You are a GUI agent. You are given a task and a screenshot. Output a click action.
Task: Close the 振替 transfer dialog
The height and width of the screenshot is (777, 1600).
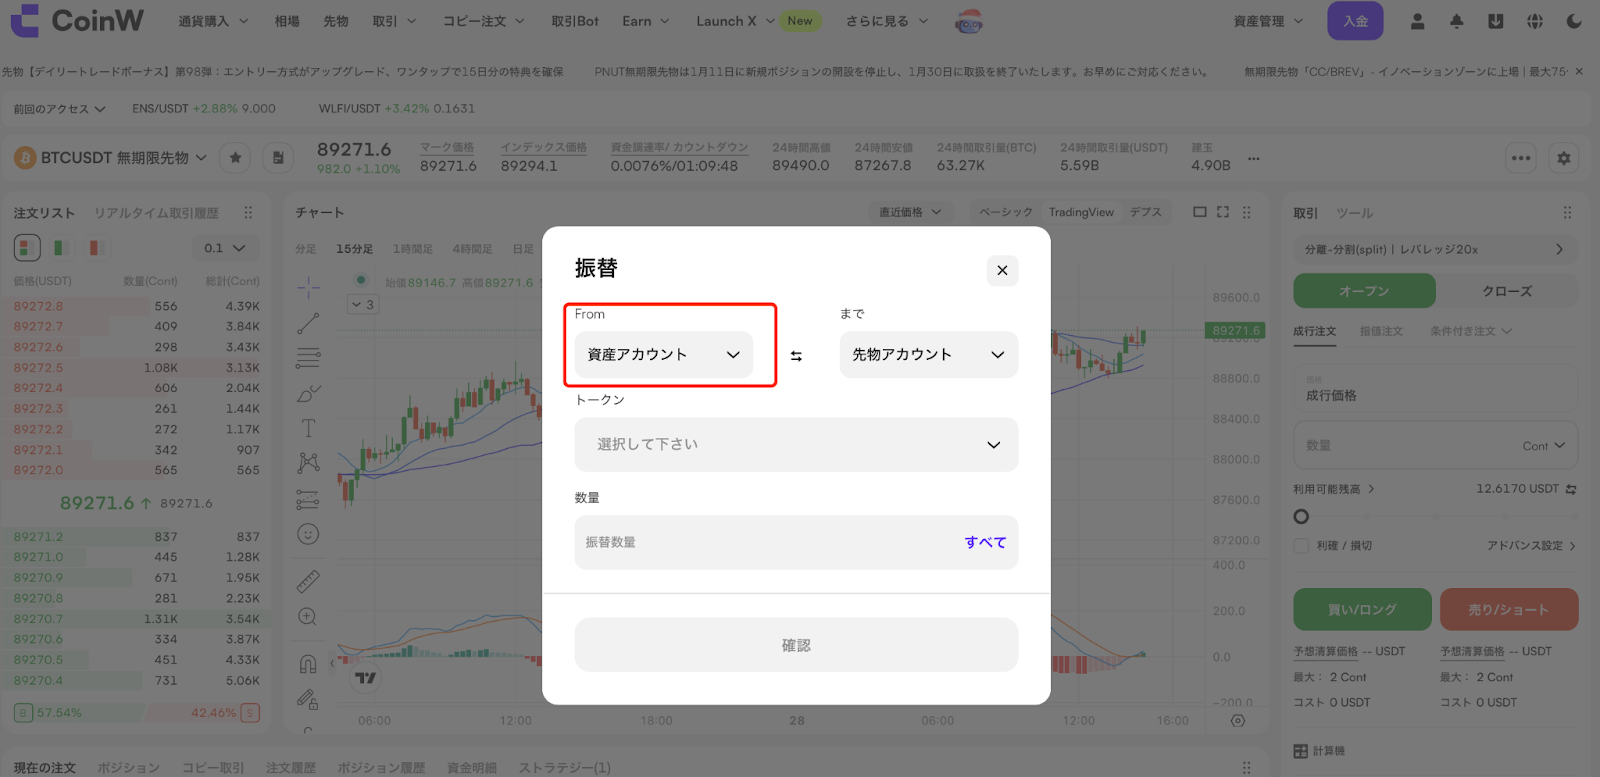click(x=1002, y=270)
